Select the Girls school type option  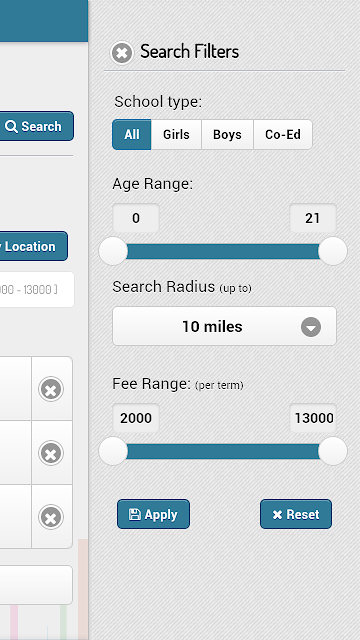176,134
